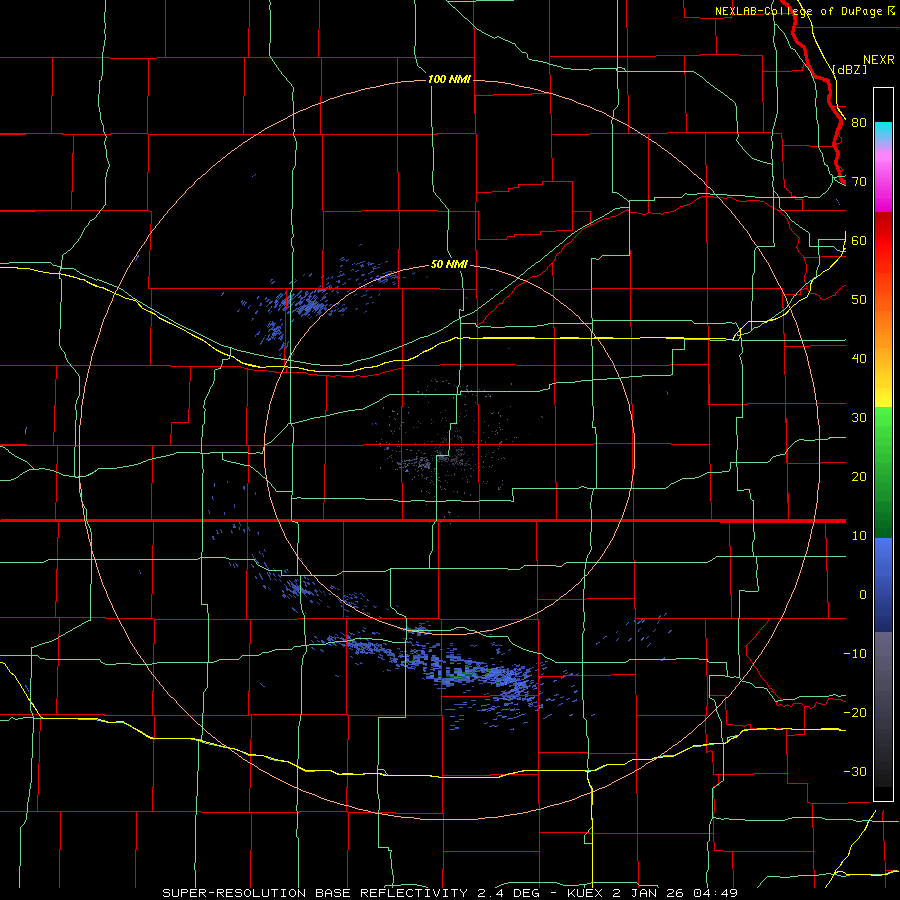Pick the green band of the color bar

883,472
